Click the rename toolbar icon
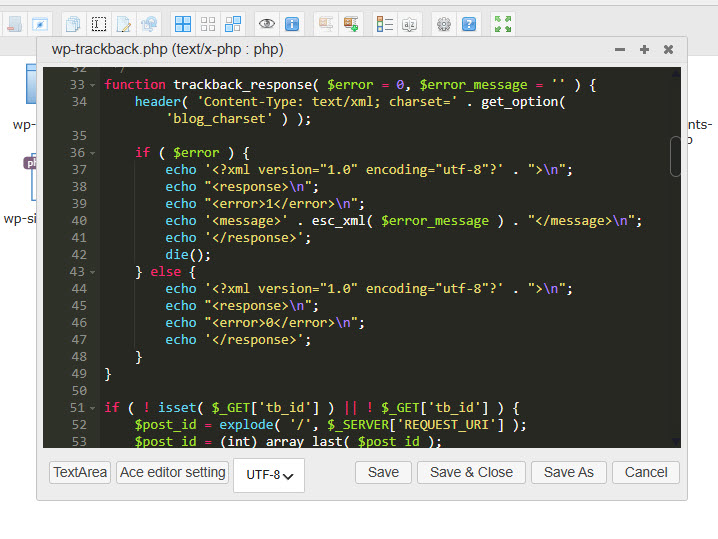Screen dimensions: 718x539 pos(98,24)
